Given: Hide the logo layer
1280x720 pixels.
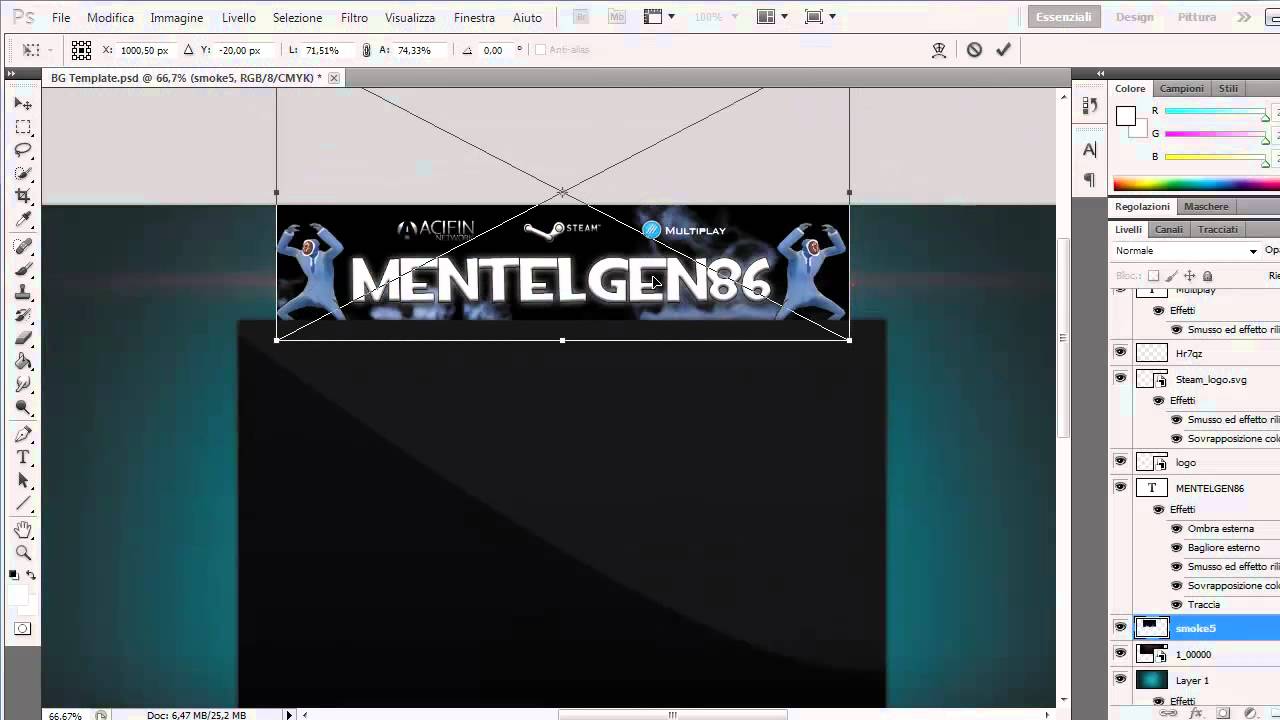Looking at the screenshot, I should pos(1120,462).
